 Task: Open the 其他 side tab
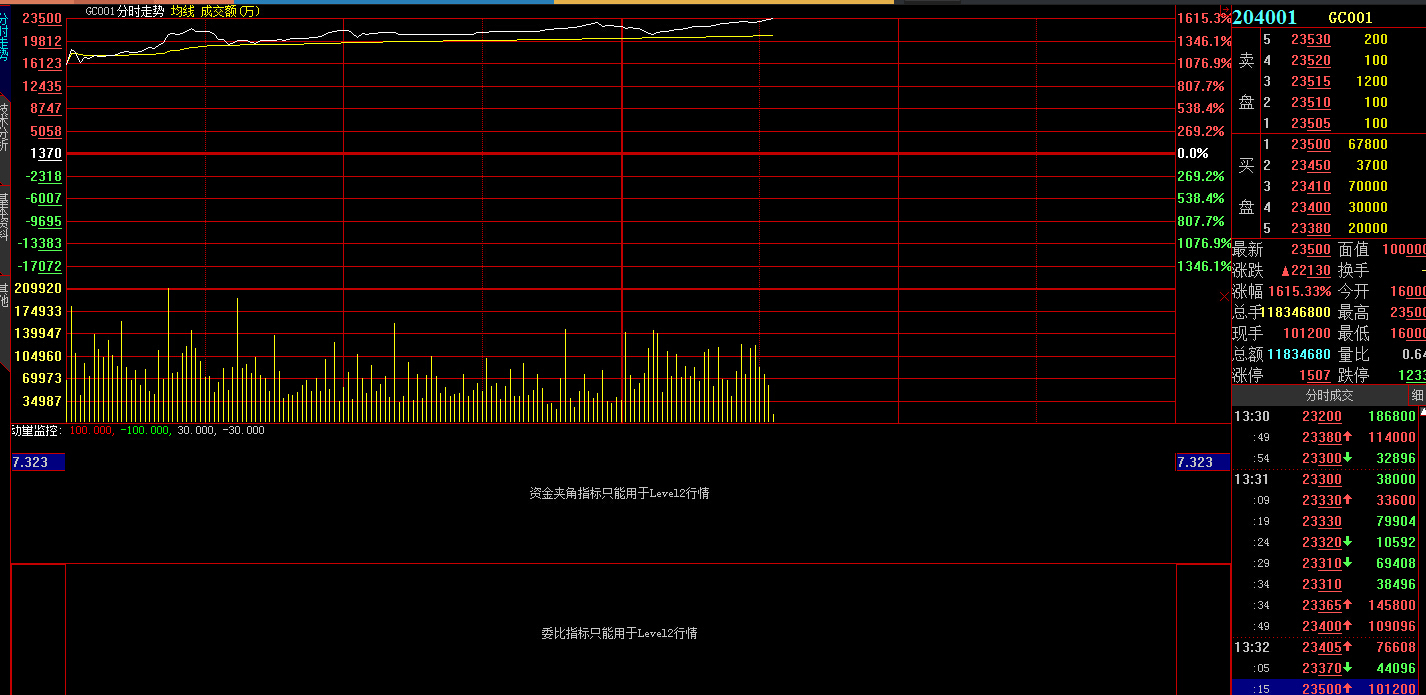click(x=4, y=296)
